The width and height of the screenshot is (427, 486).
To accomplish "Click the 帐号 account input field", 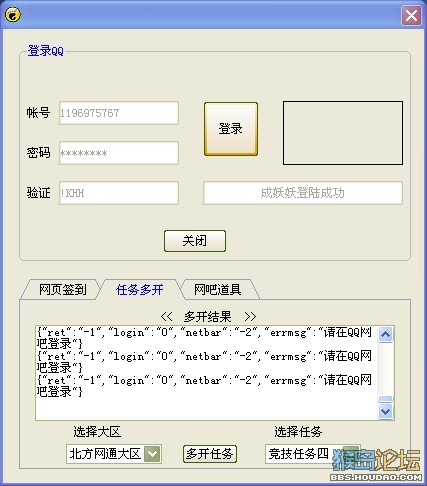I will (x=119, y=113).
